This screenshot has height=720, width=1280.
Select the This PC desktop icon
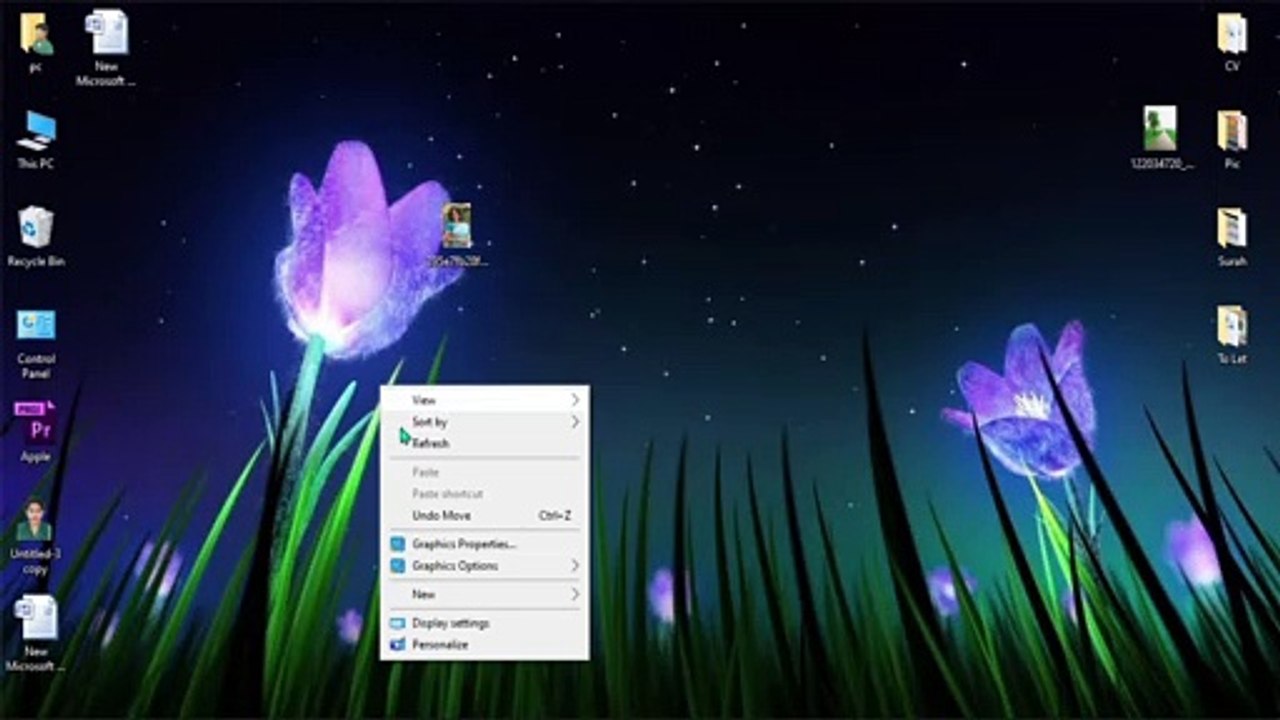coord(36,139)
